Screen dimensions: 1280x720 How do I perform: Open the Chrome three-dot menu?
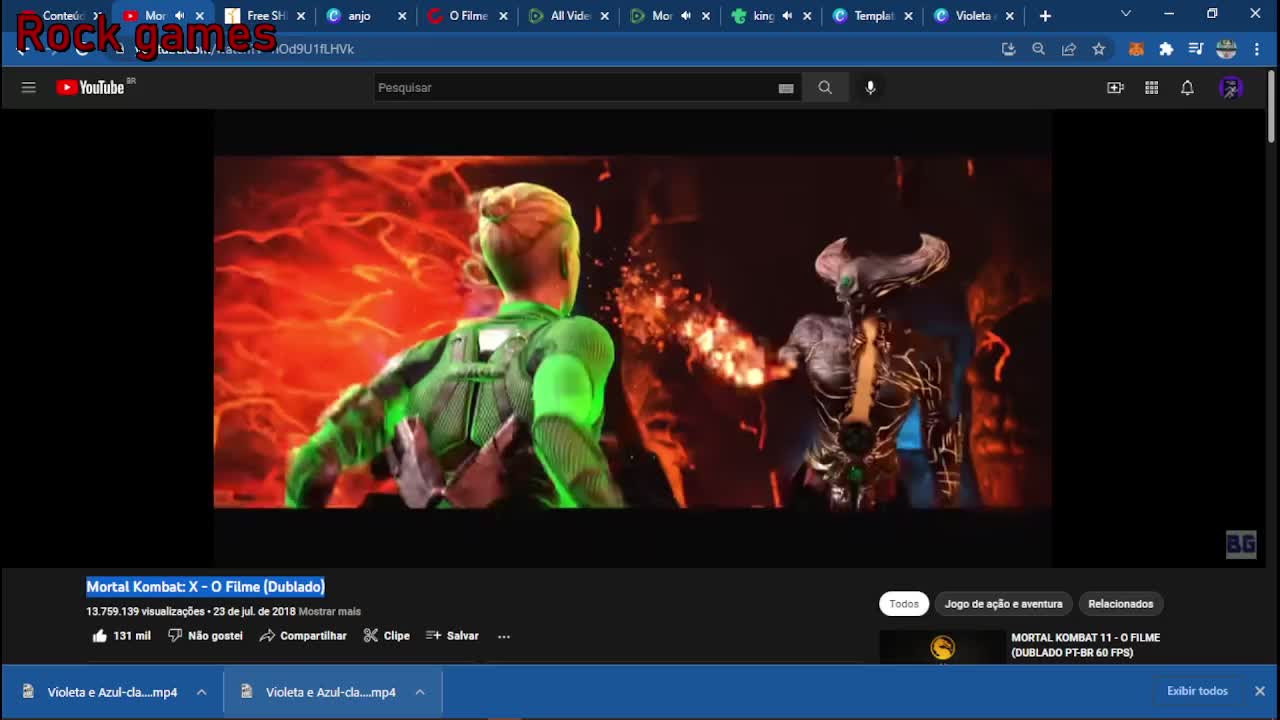pyautogui.click(x=1257, y=49)
